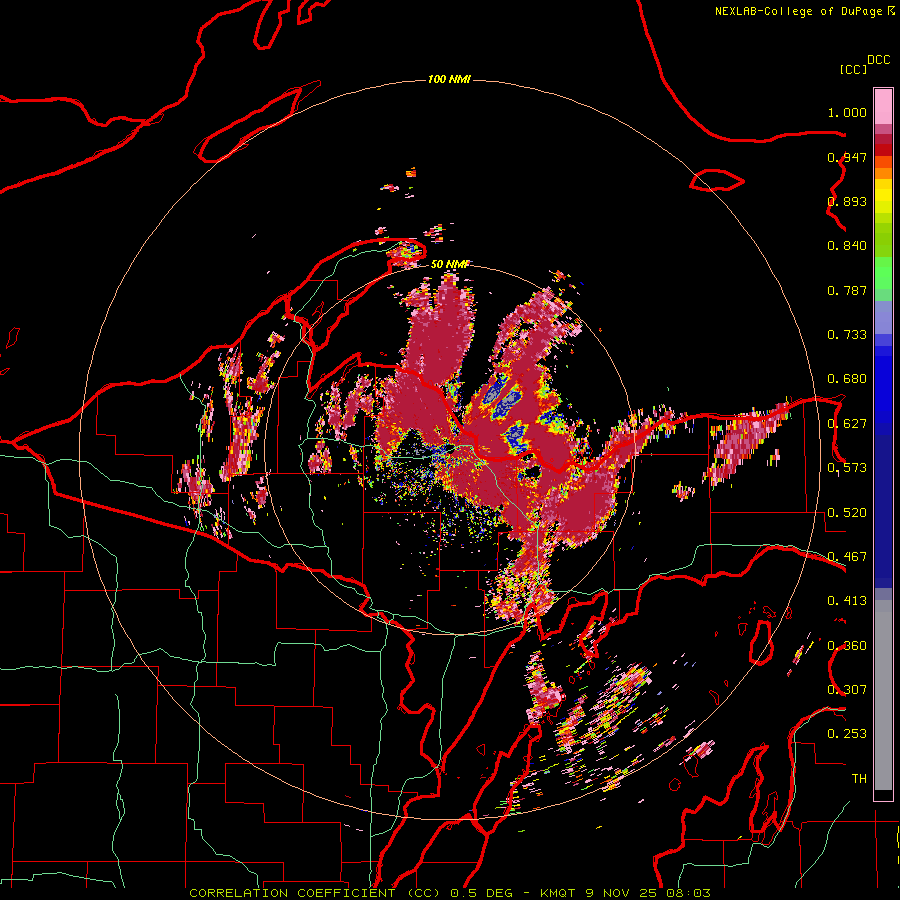The image size is (900, 900).
Task: Select the 0.520 scale value
Action: pos(847,513)
